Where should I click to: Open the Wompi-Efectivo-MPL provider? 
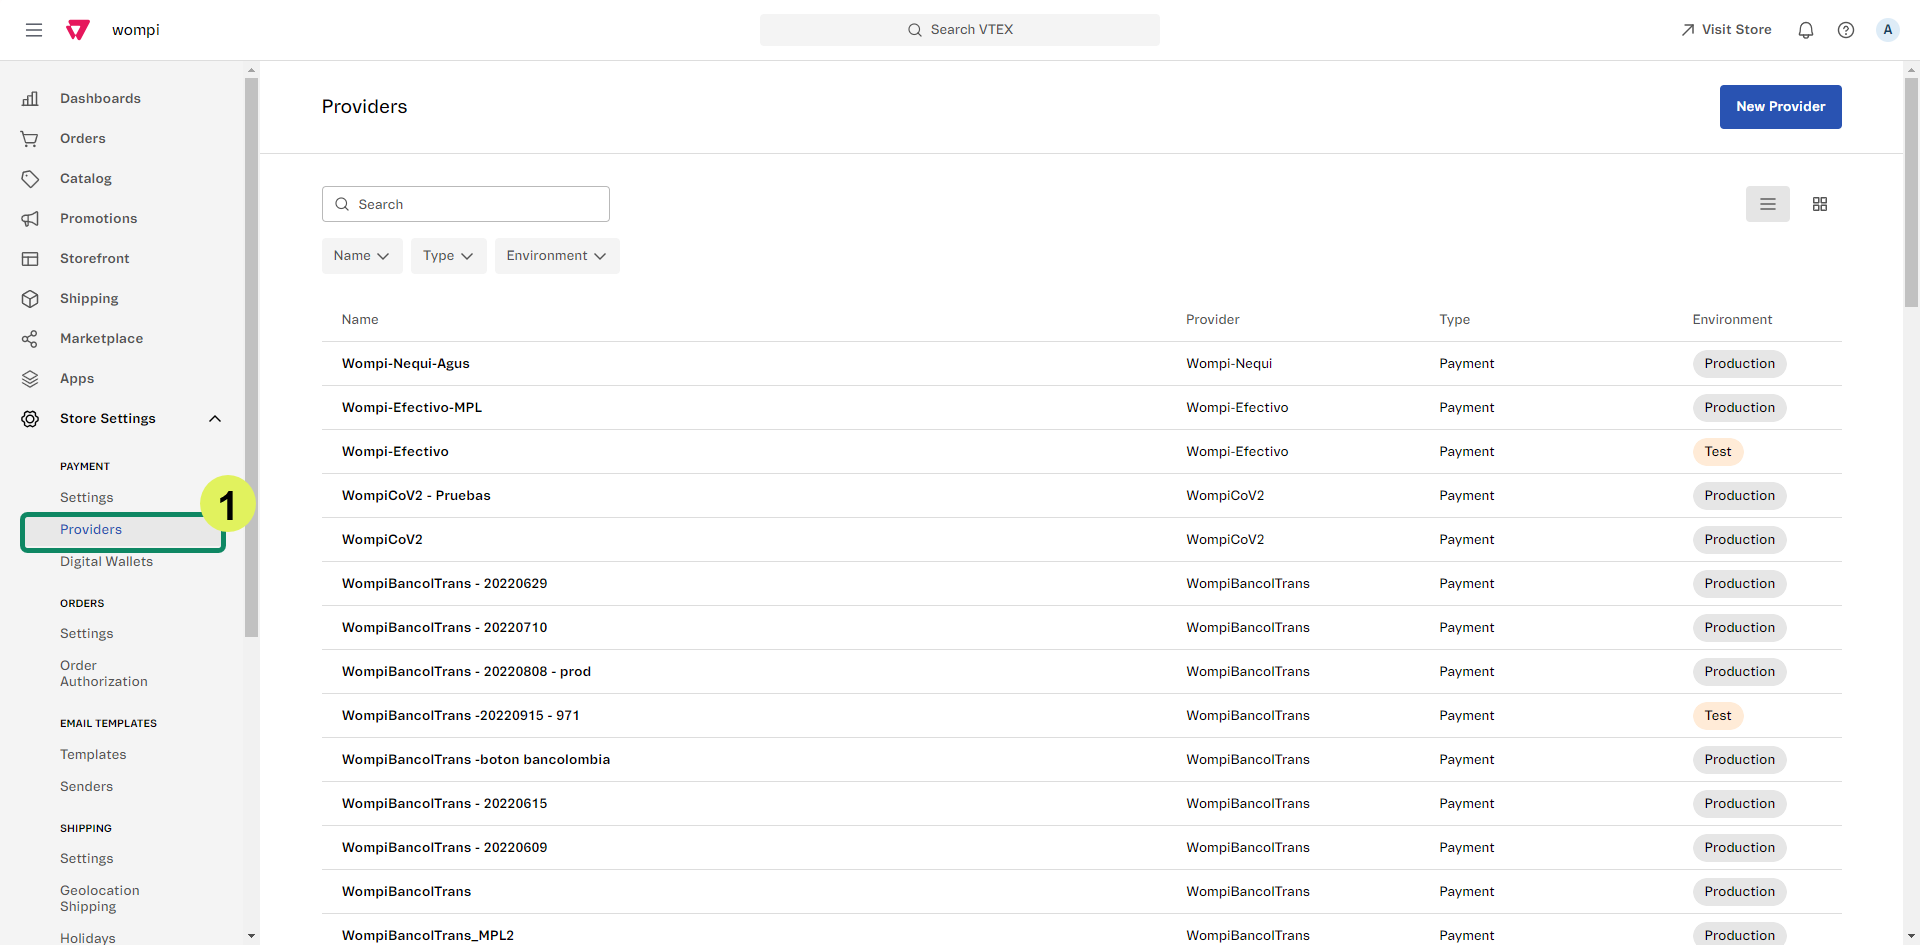[x=411, y=408]
